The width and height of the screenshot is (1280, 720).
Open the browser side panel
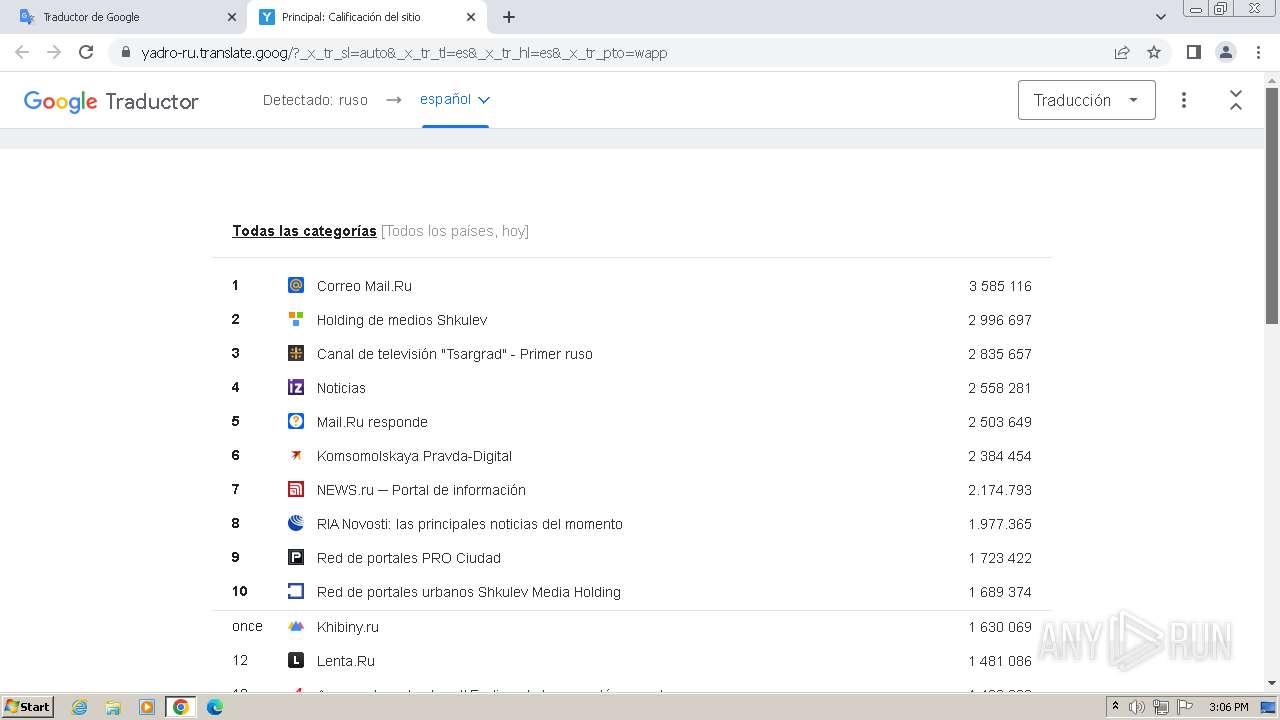1193,52
